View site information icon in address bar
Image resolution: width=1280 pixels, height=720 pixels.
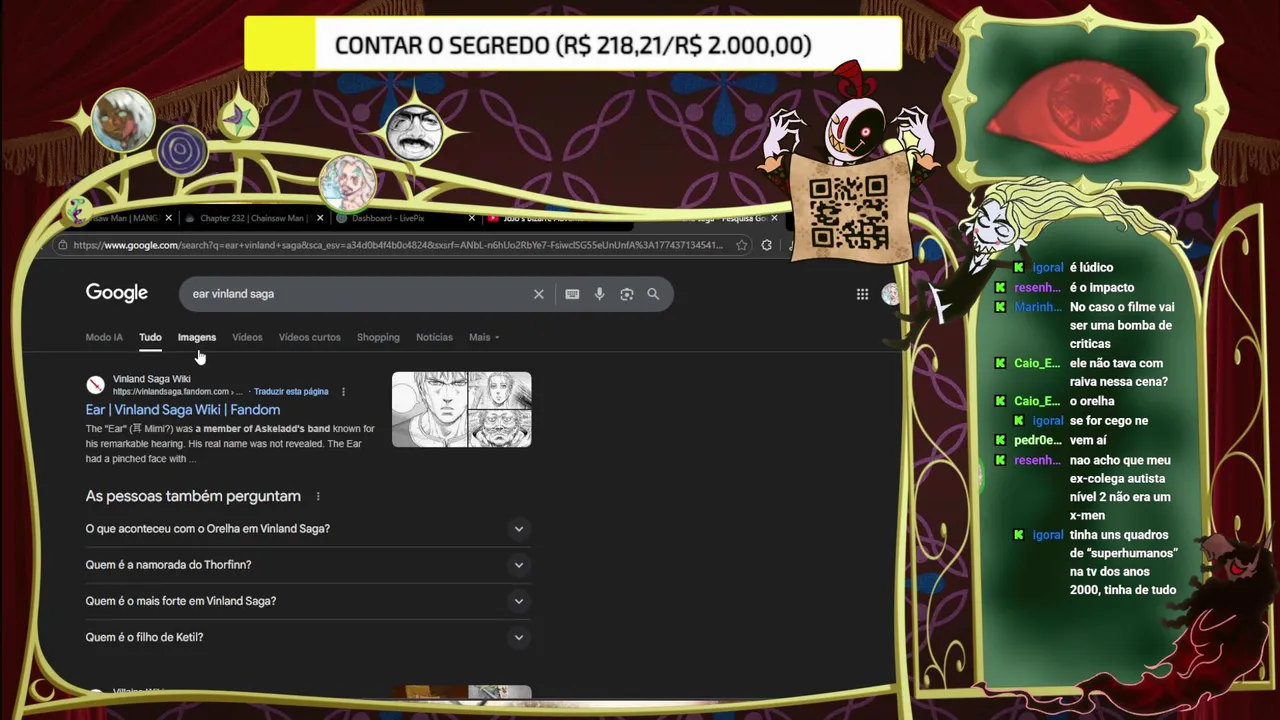point(63,245)
